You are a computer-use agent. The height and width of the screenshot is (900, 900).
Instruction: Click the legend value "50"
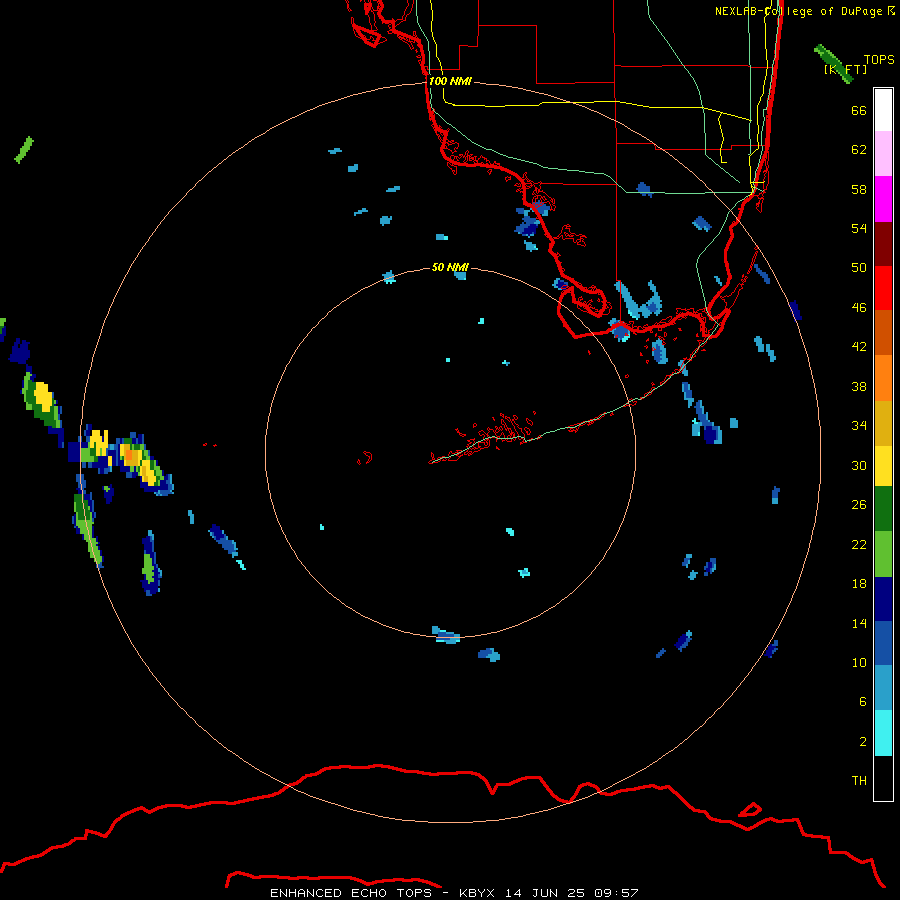[859, 267]
